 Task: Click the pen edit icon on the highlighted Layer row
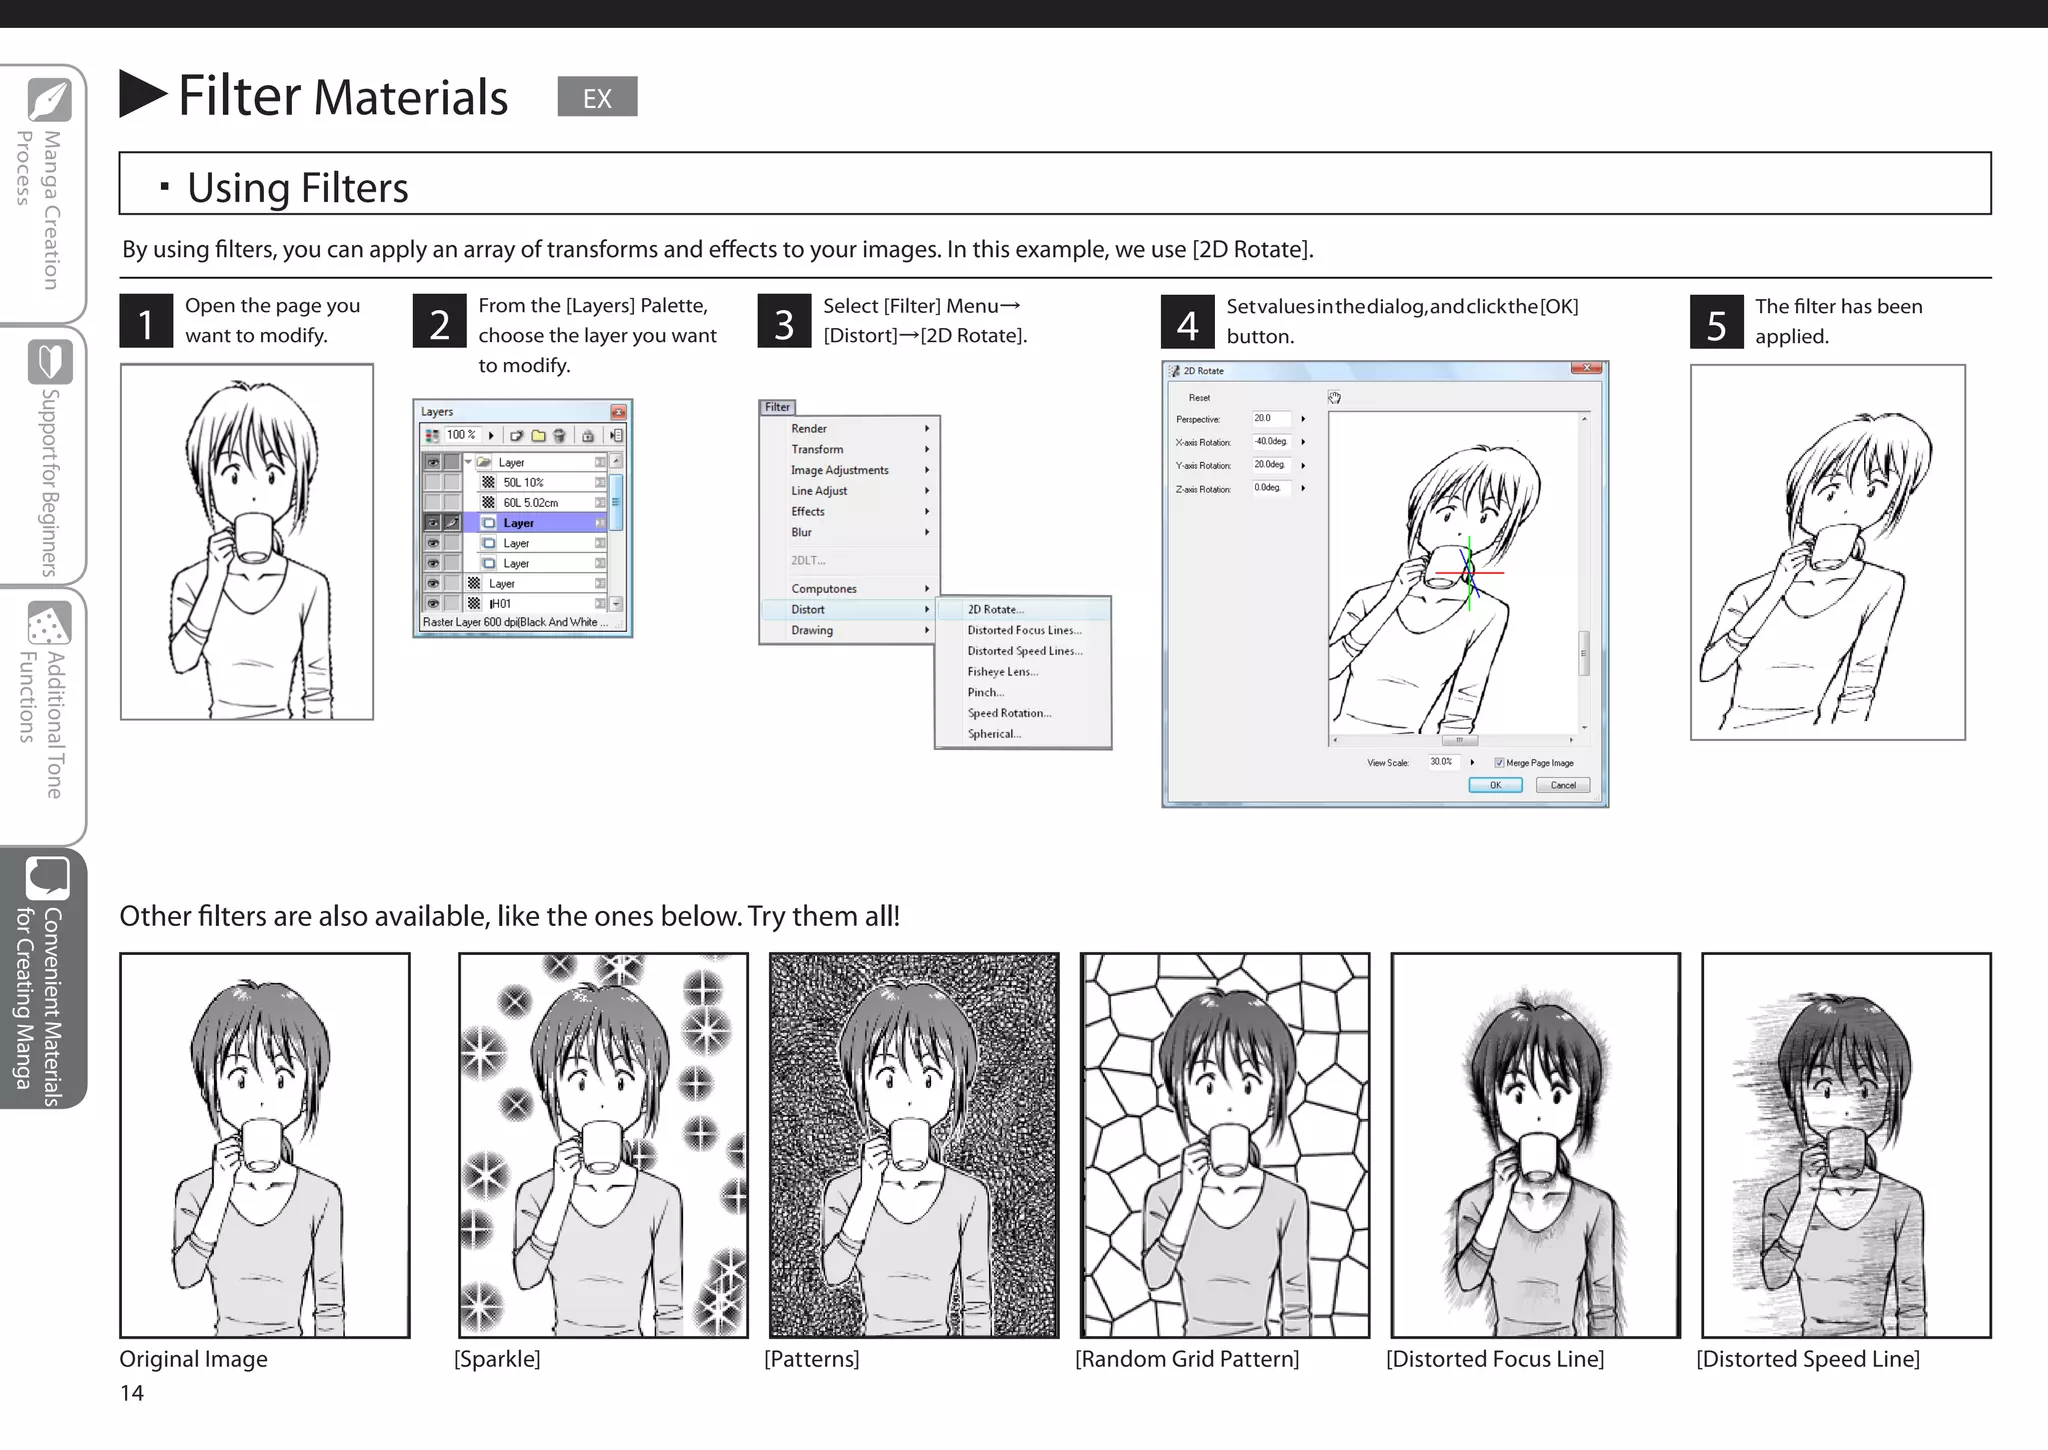[x=452, y=522]
